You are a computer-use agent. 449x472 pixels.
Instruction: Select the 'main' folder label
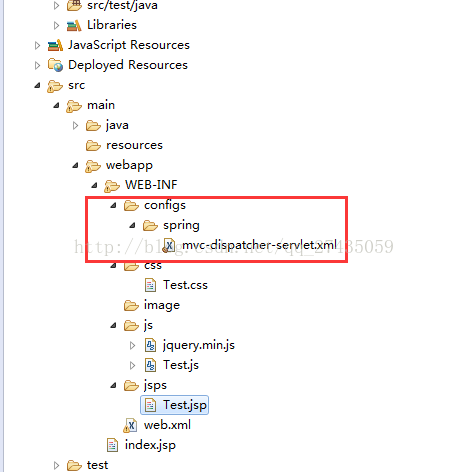101,105
